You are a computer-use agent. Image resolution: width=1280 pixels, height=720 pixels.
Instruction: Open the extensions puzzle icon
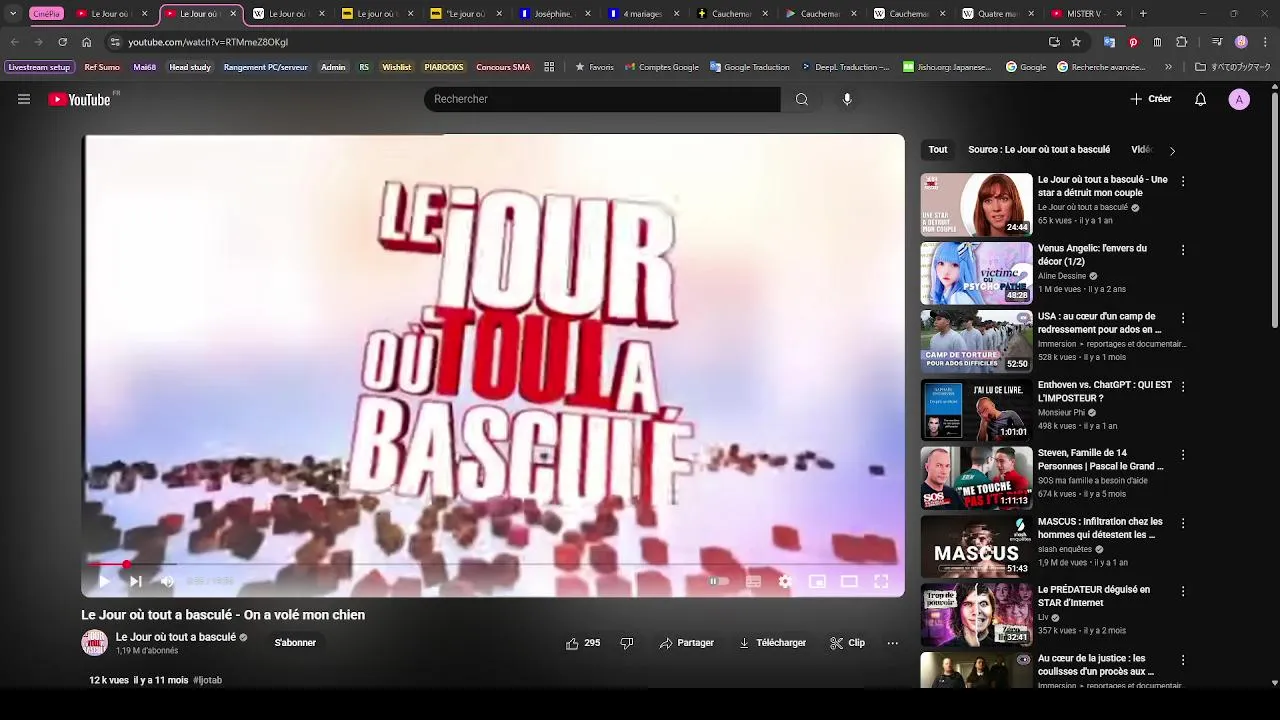[x=1182, y=42]
